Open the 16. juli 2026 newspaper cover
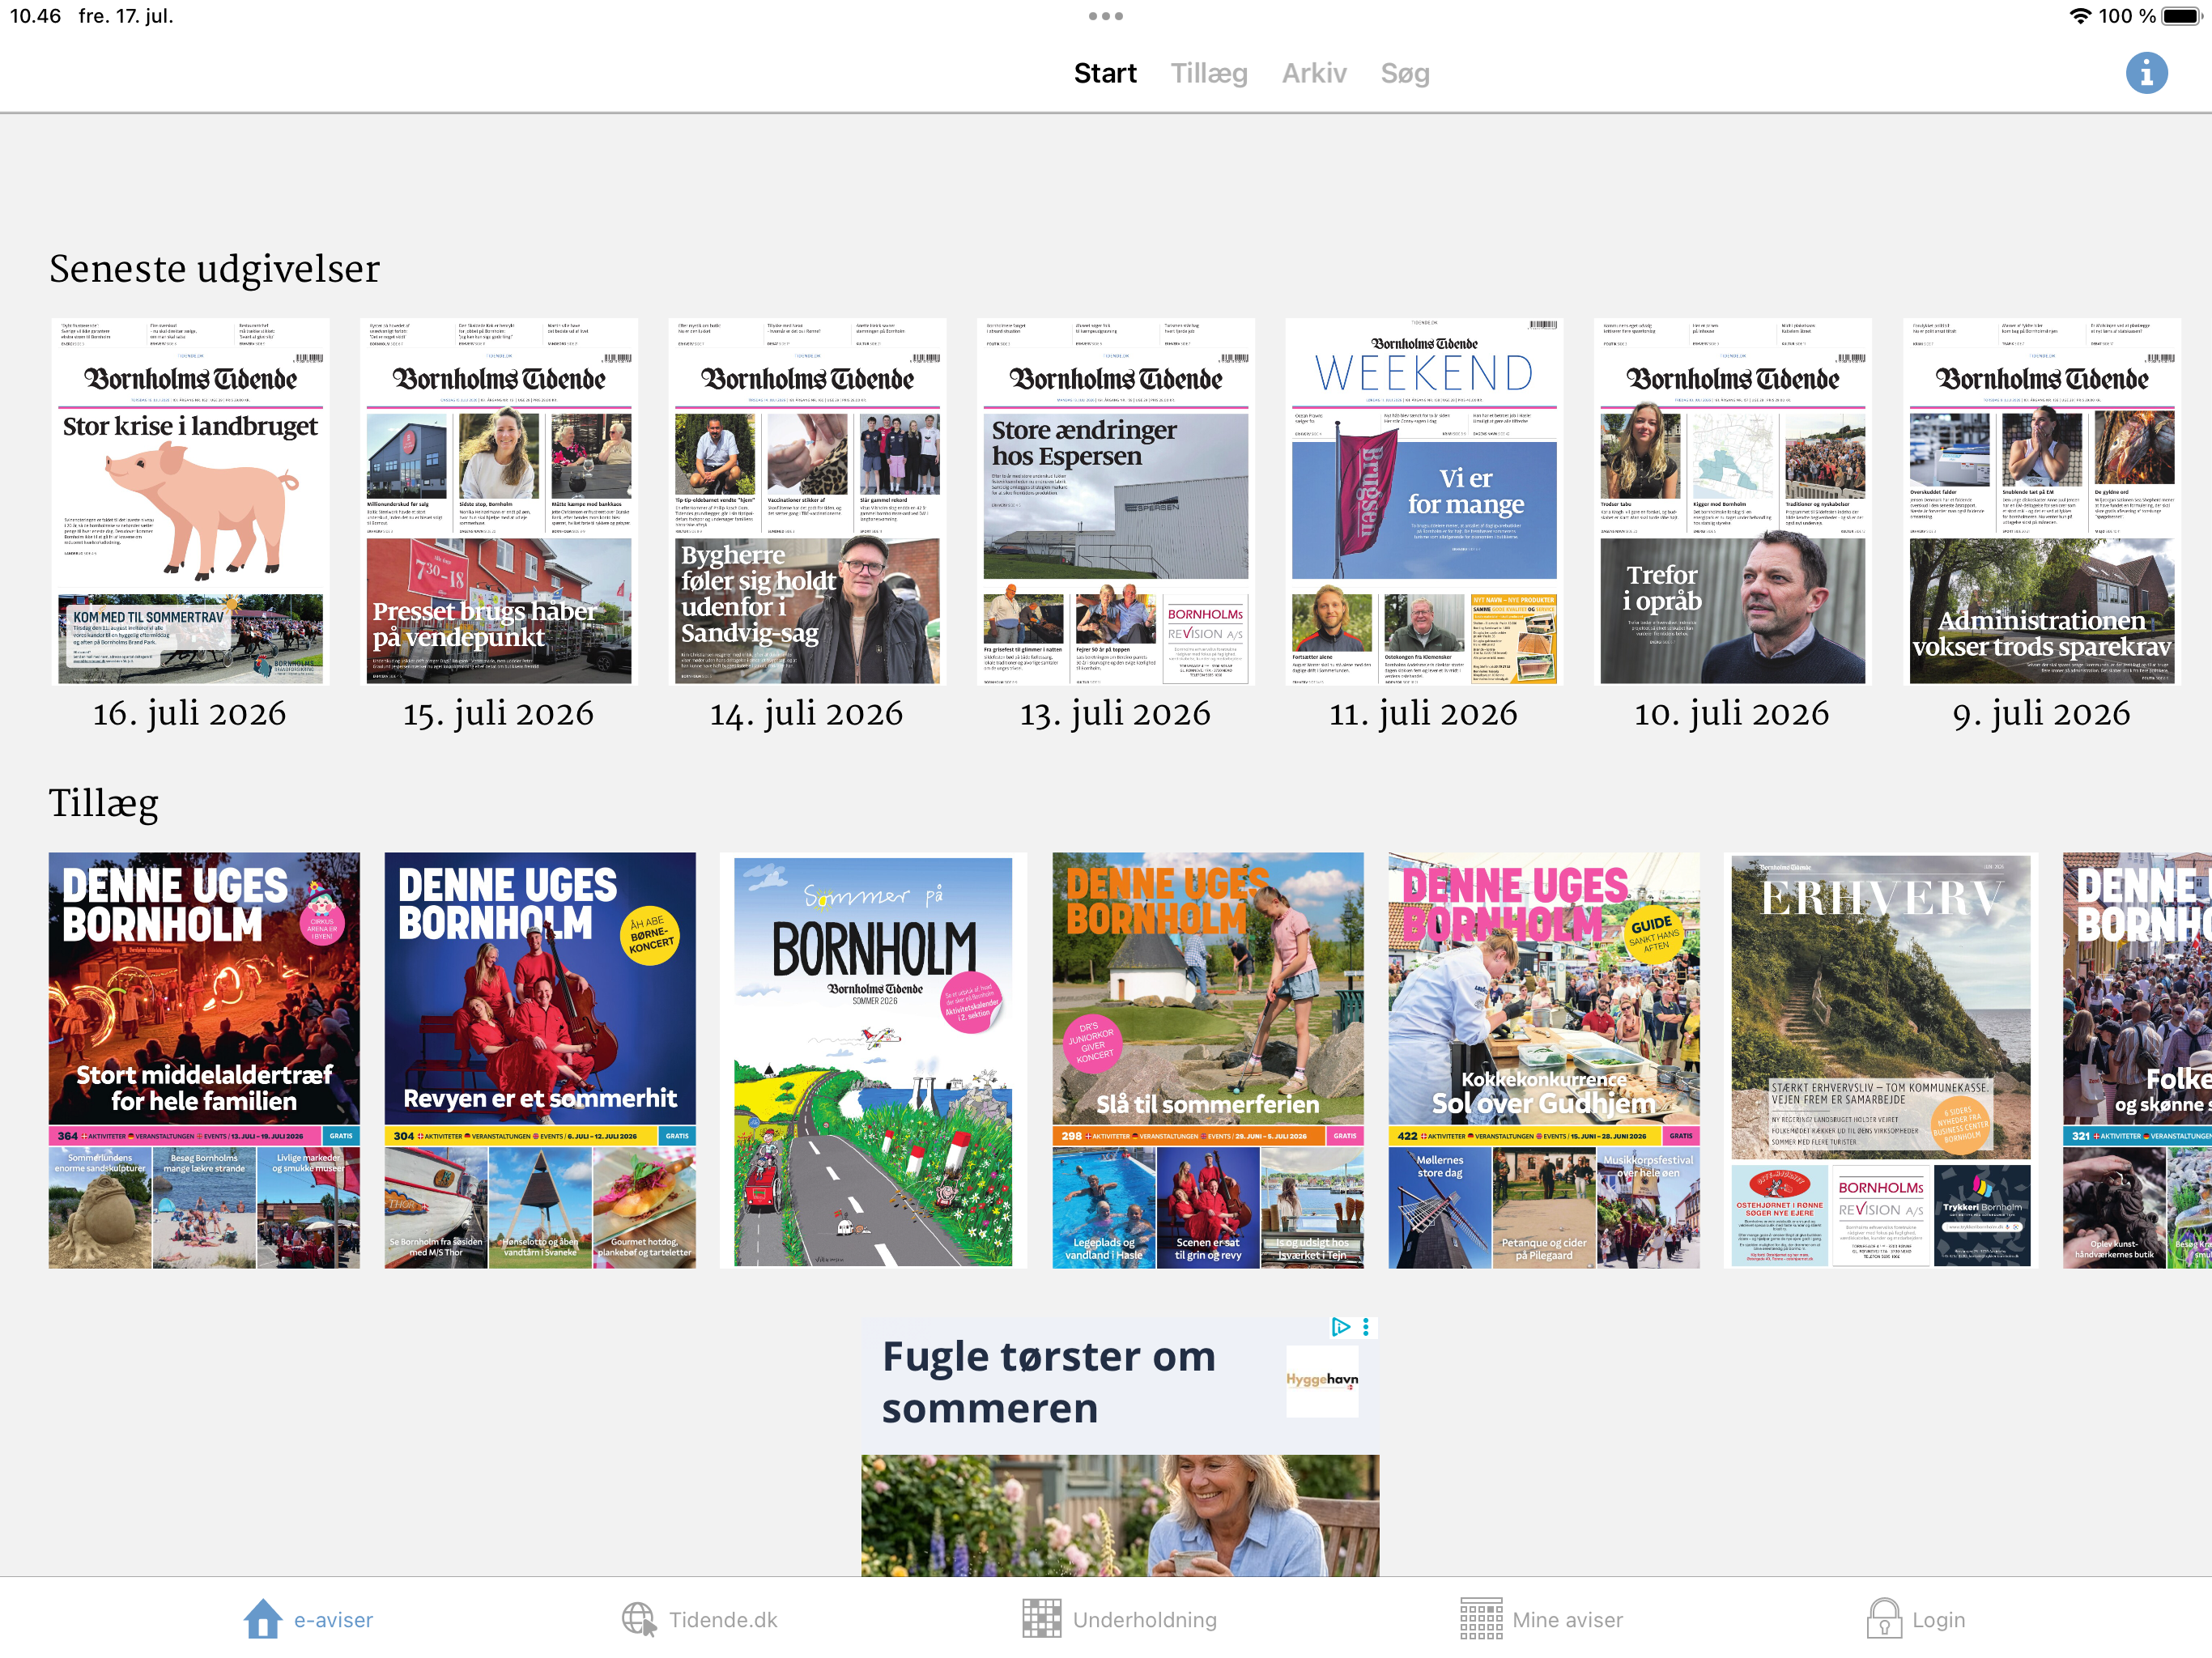Viewport: 2212px width, 1658px height. coord(190,501)
